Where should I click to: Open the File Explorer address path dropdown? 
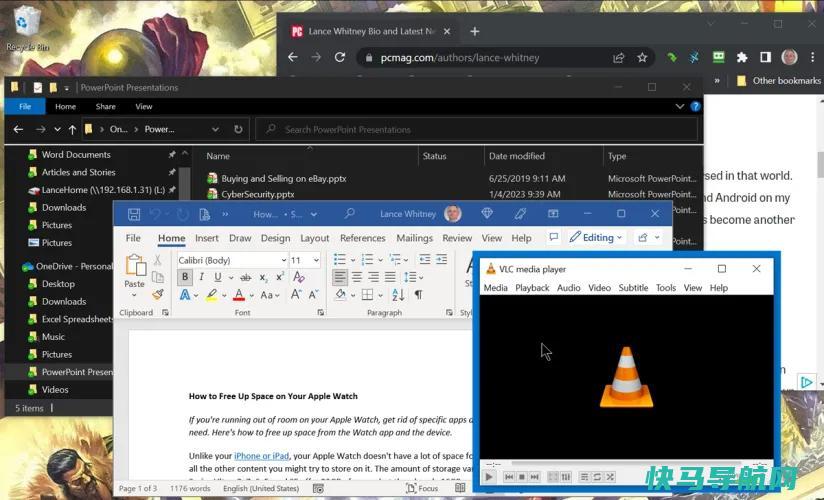coord(215,129)
